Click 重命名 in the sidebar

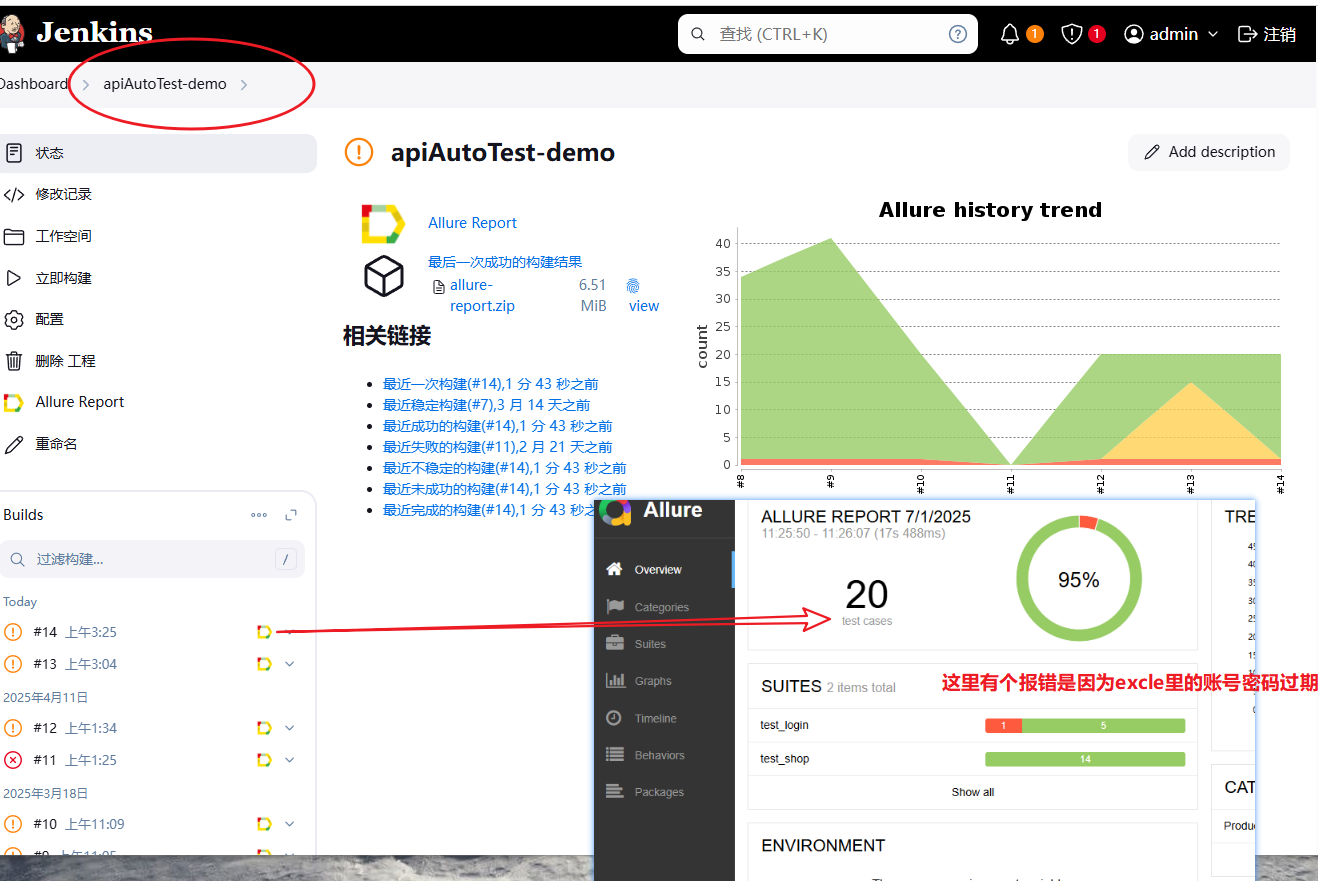(157, 444)
